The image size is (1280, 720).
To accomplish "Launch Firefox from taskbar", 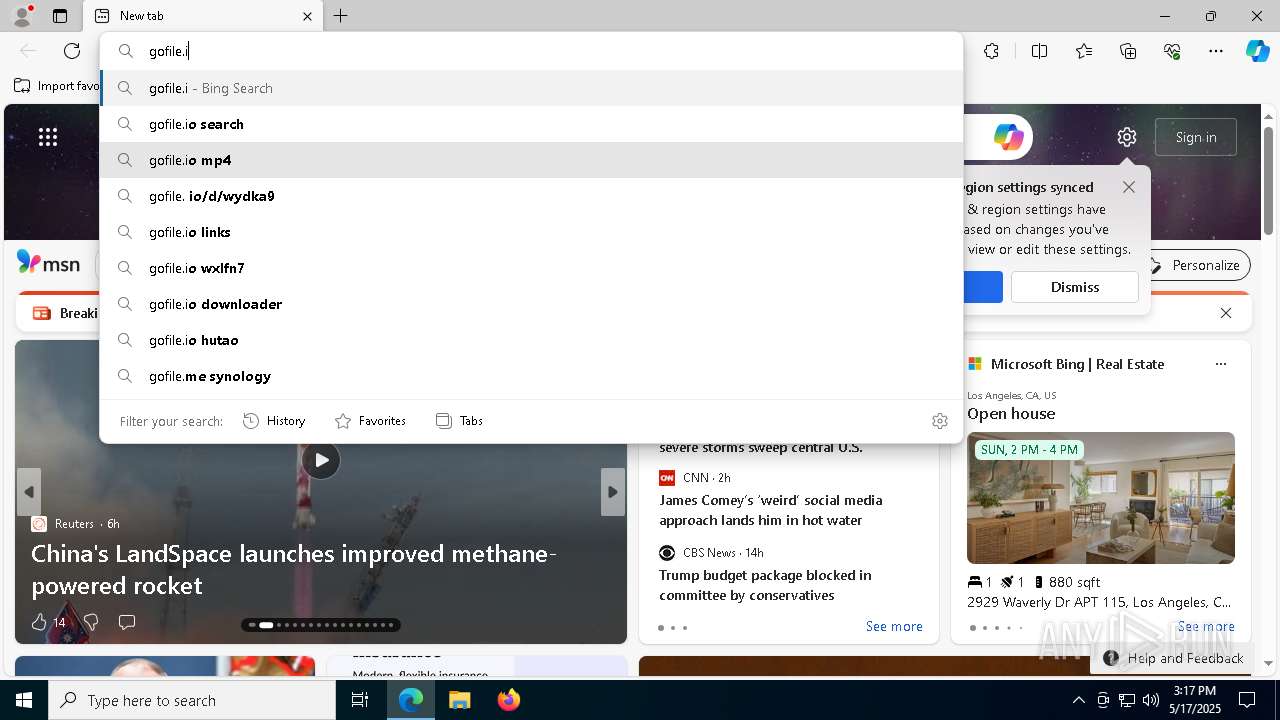I will pyautogui.click(x=508, y=700).
